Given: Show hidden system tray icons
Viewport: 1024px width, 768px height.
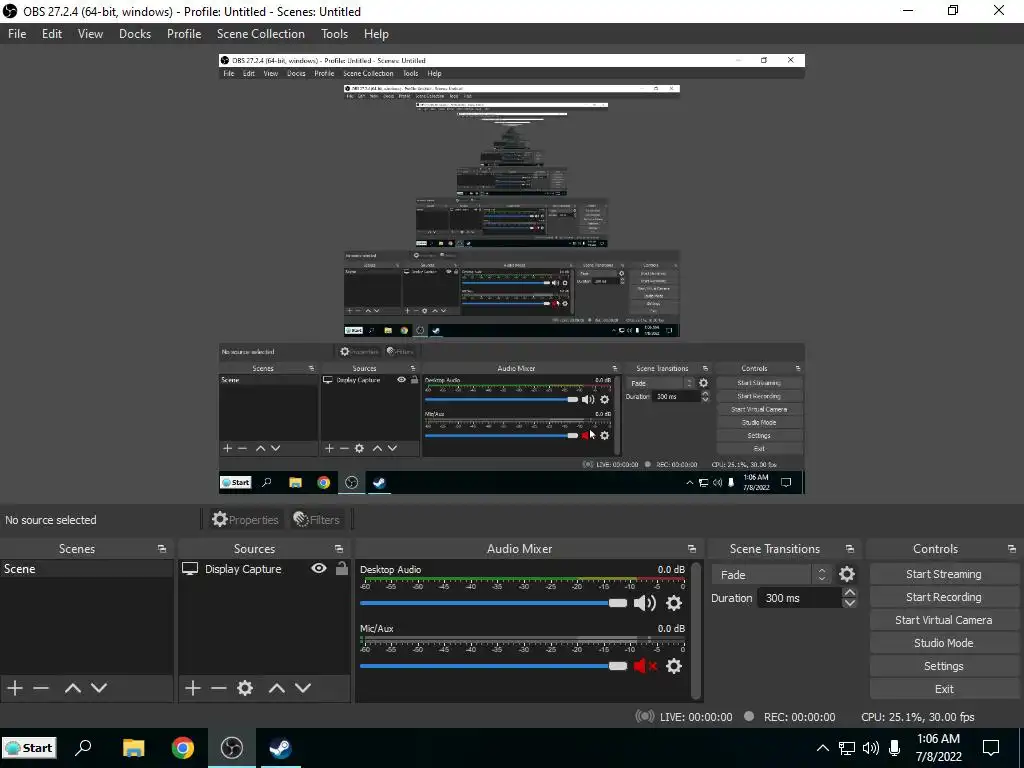Looking at the screenshot, I should pos(823,748).
